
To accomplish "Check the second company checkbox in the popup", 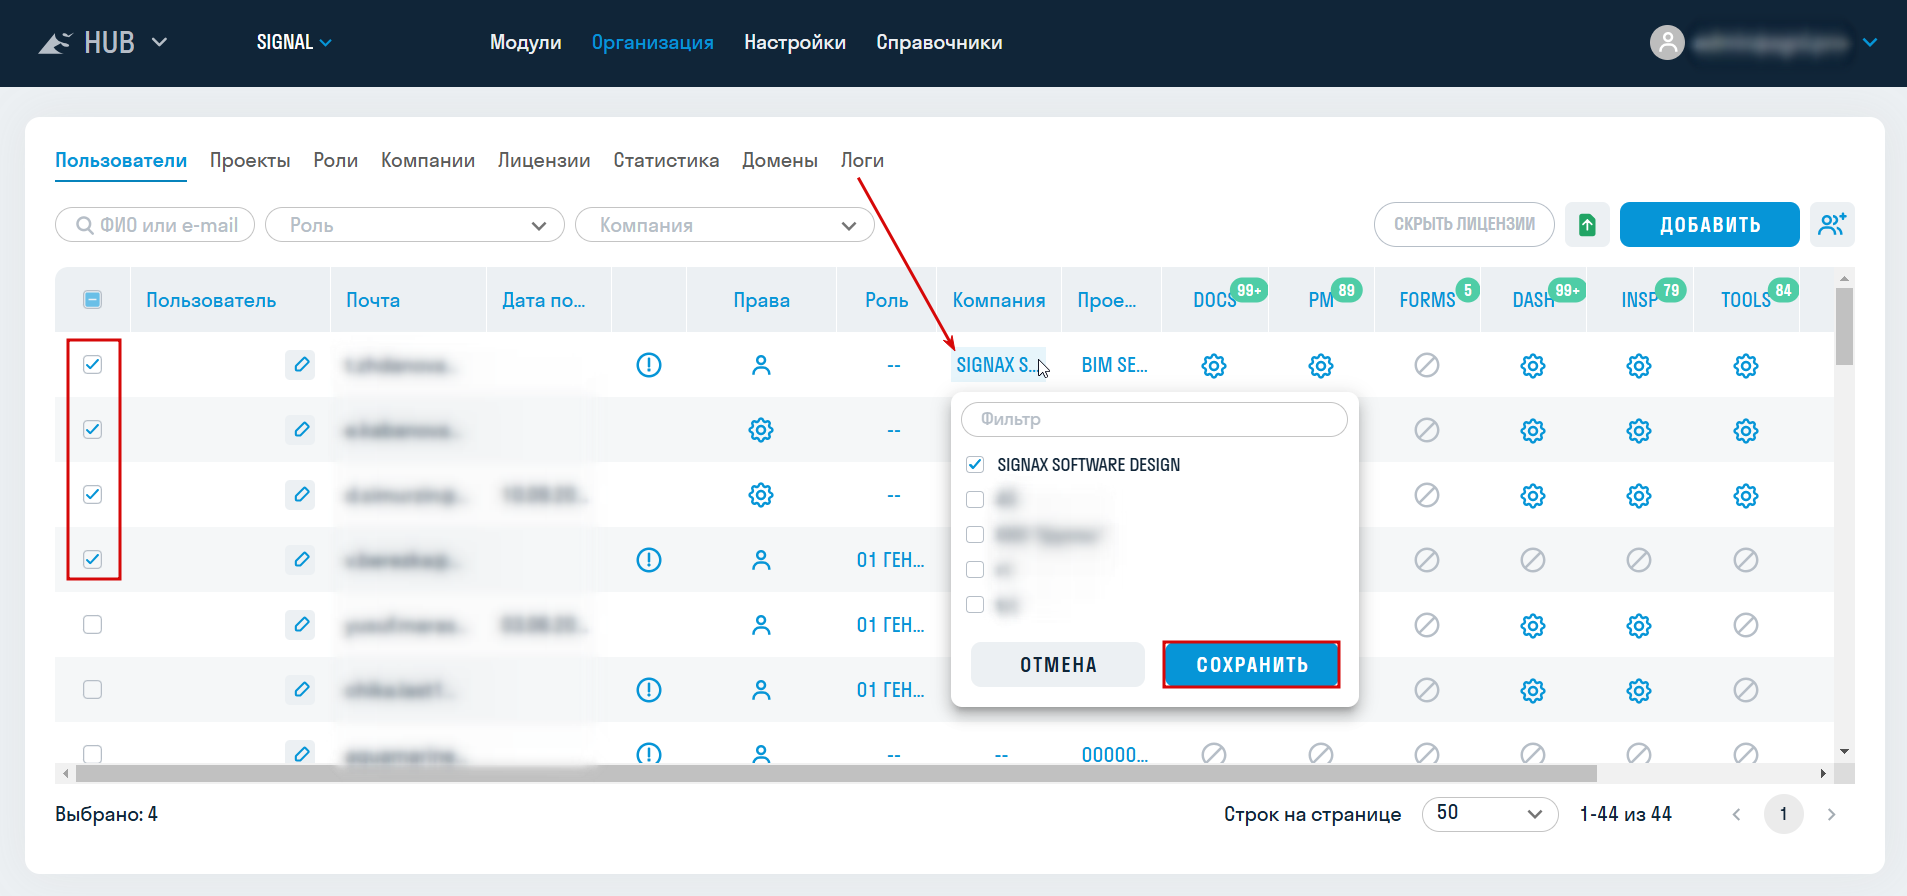I will click(975, 499).
